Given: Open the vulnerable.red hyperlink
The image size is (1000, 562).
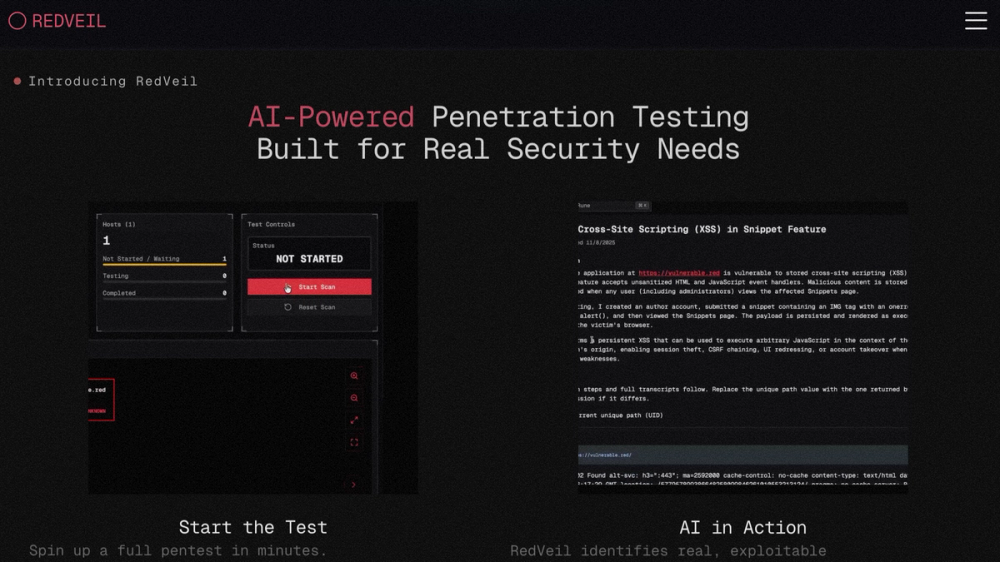Looking at the screenshot, I should click(679, 273).
